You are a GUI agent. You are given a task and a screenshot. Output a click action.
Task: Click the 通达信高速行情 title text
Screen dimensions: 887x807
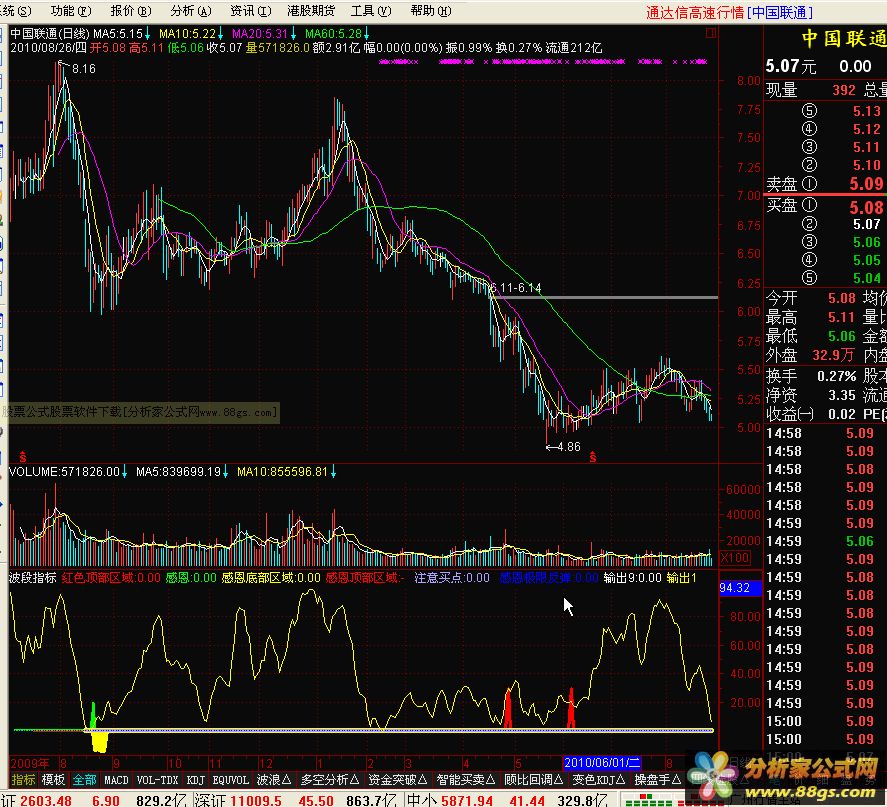click(x=695, y=12)
